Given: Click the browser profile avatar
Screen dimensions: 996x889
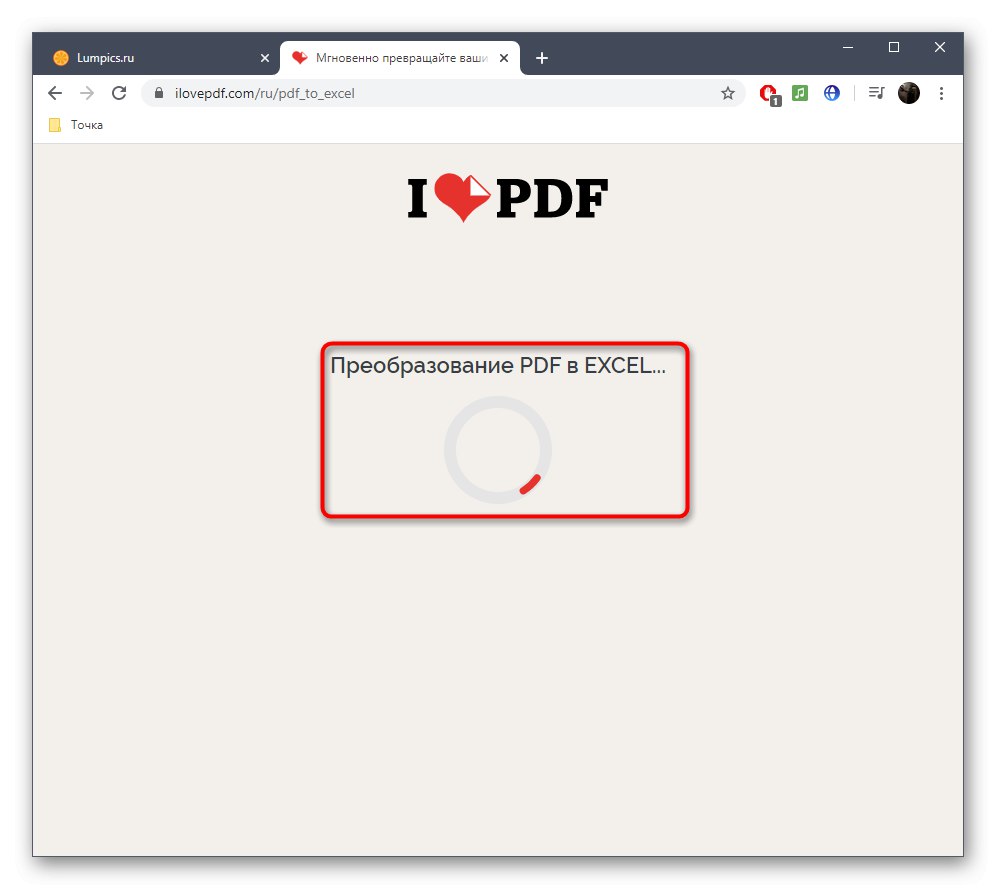Looking at the screenshot, I should [x=909, y=93].
